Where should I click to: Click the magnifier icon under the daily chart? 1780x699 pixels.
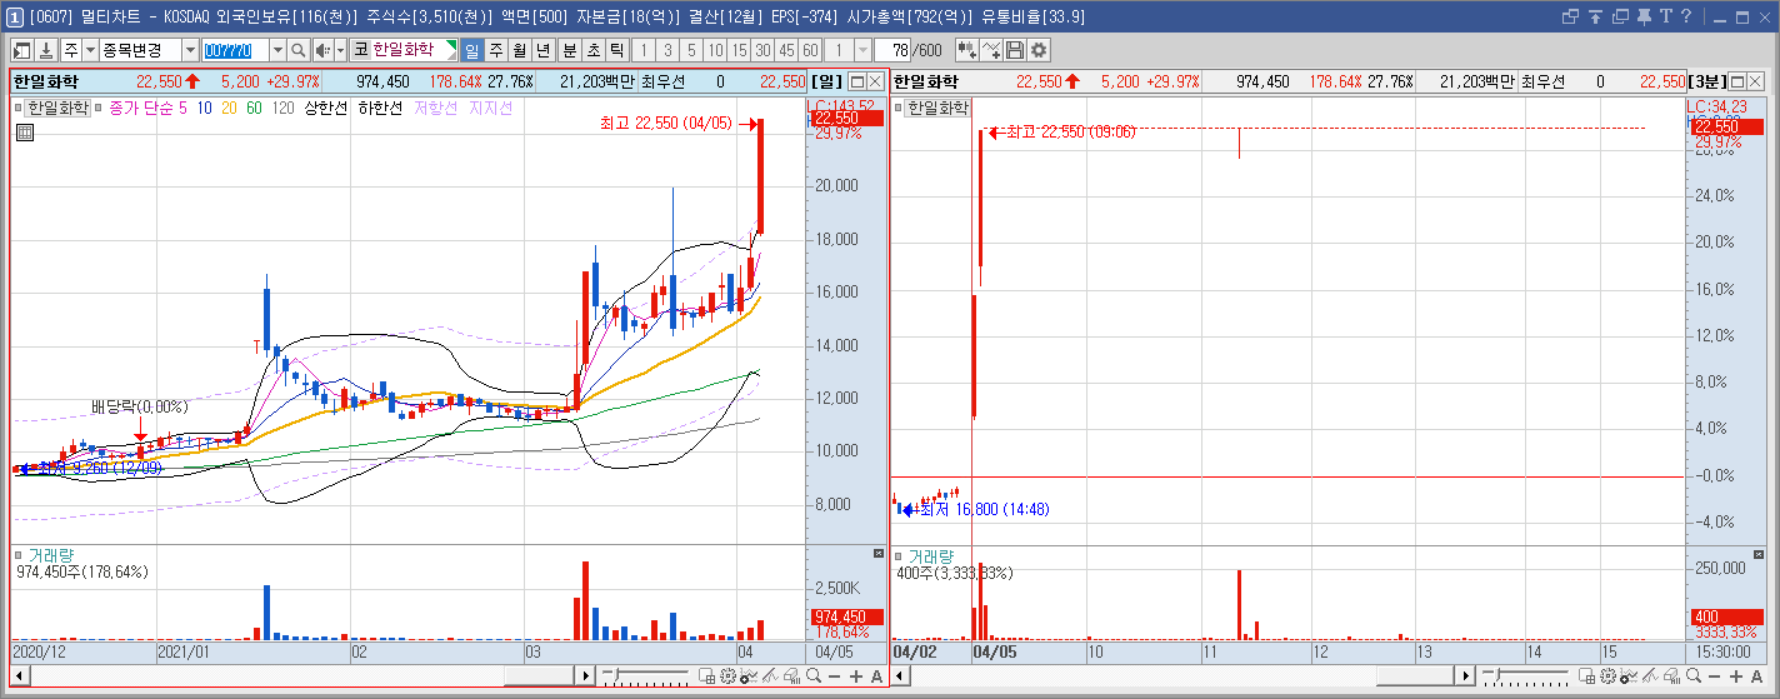pos(814,677)
